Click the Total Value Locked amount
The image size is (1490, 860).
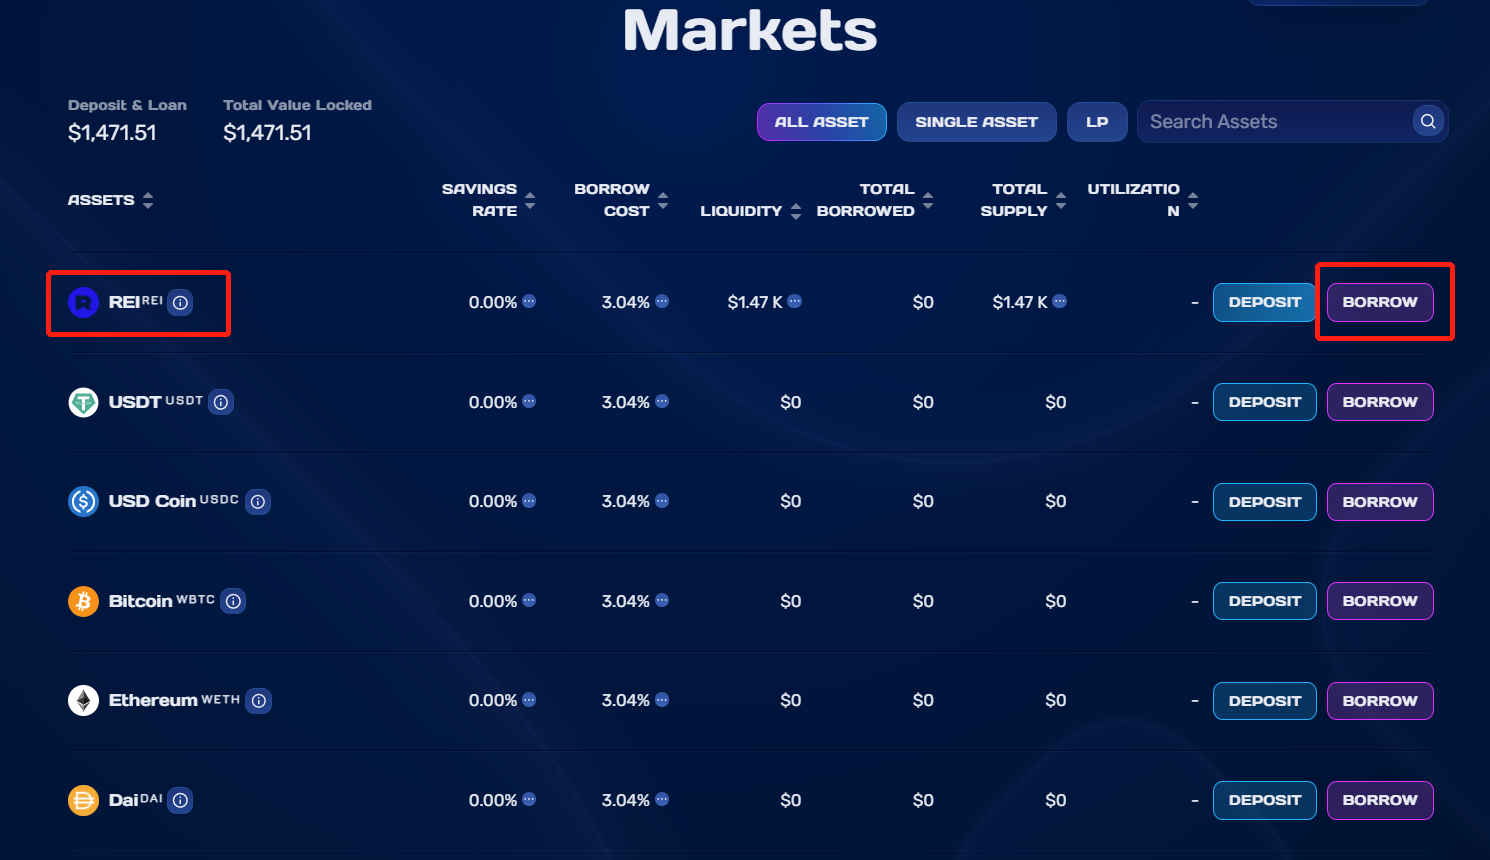click(x=267, y=133)
